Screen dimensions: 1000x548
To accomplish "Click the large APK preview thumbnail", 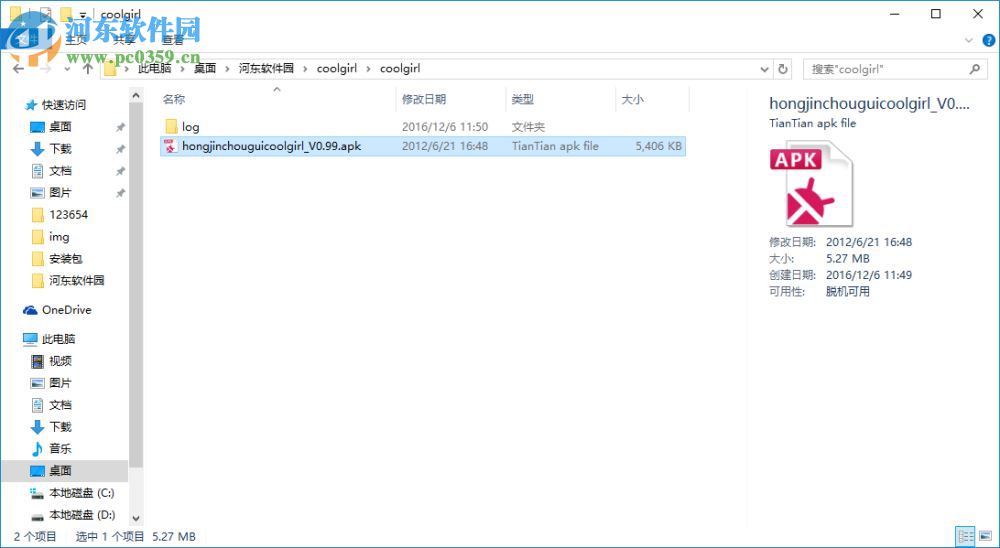I will point(811,184).
